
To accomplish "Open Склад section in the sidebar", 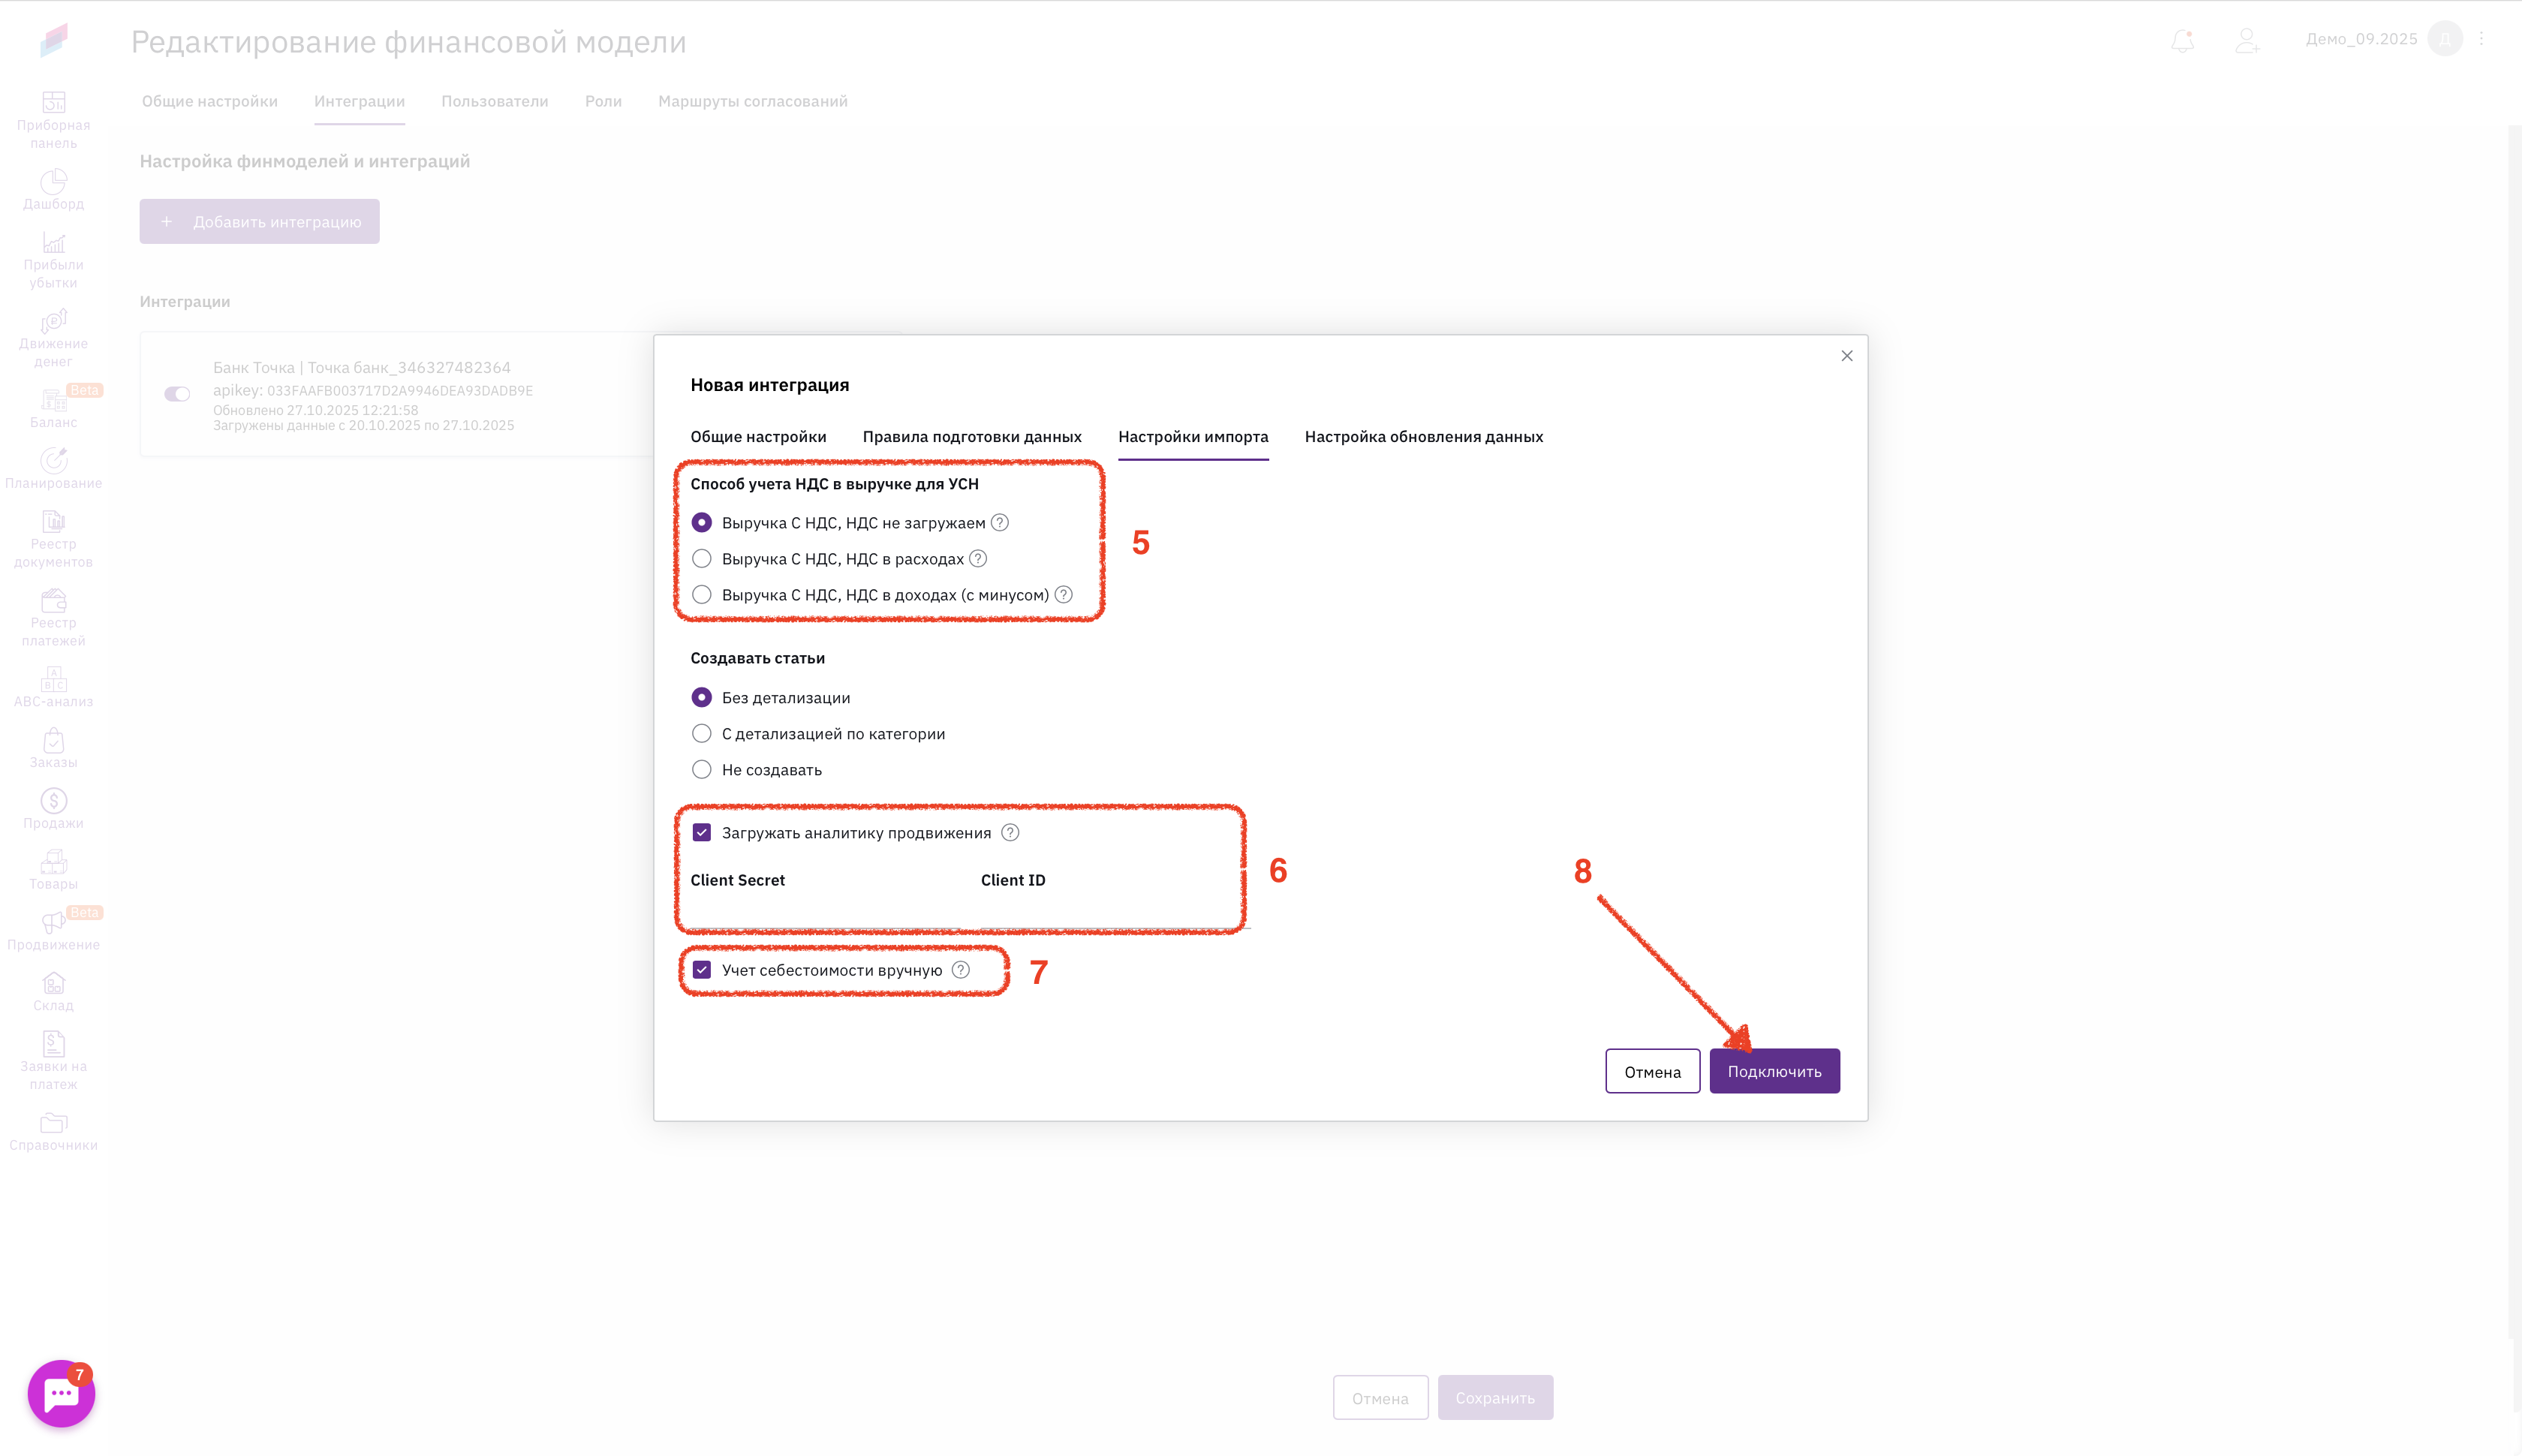I will point(53,991).
